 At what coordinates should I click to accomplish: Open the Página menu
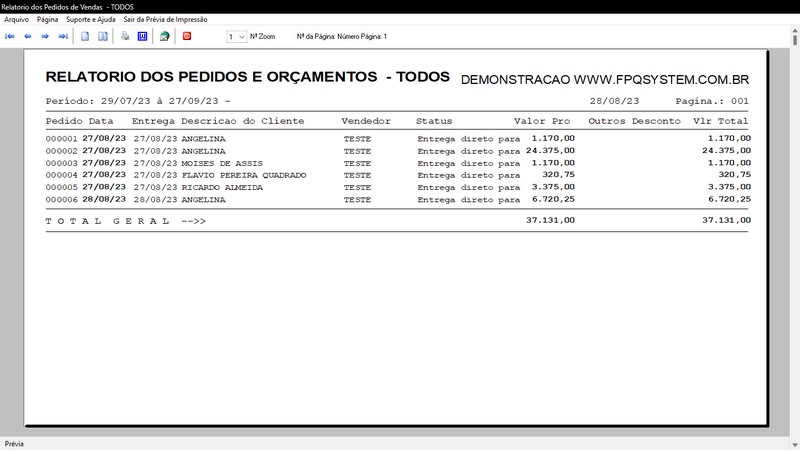(x=48, y=19)
